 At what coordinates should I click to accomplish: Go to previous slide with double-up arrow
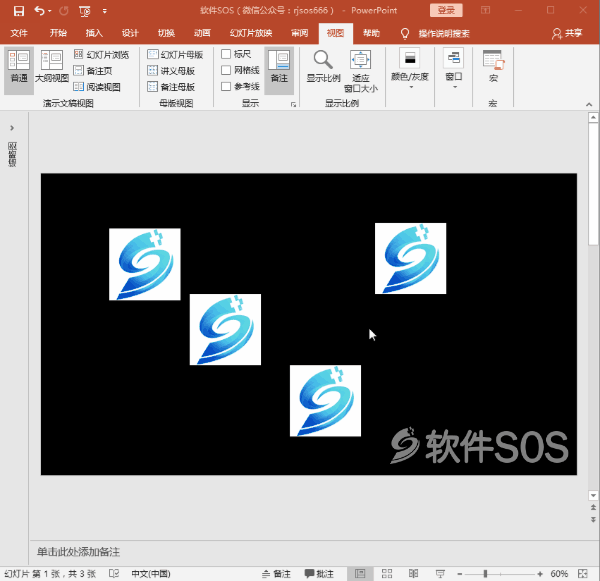pyautogui.click(x=593, y=508)
